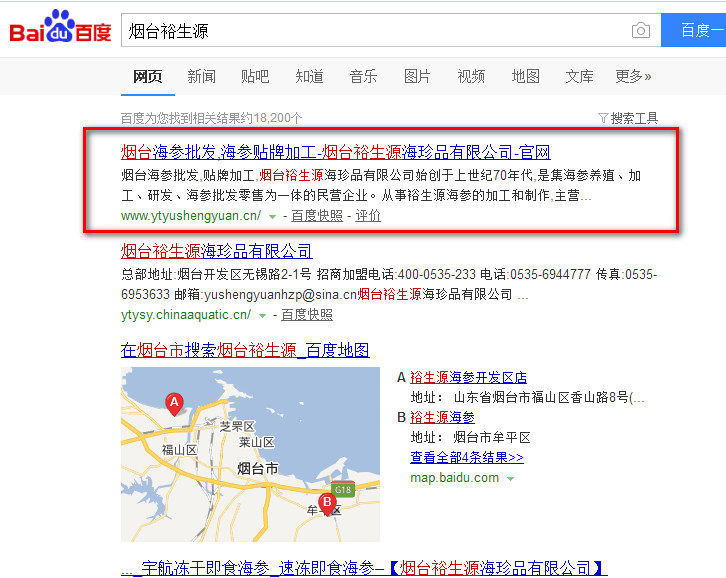
Task: Switch to the 视频 tab
Action: coord(471,76)
